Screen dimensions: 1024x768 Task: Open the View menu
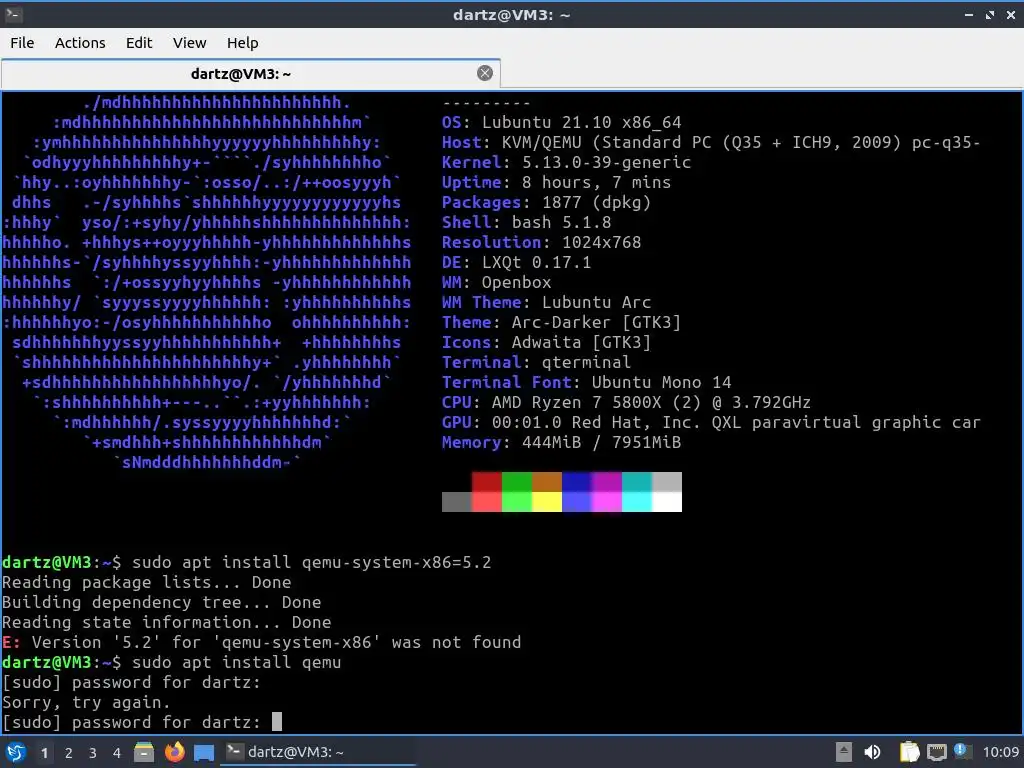[189, 43]
